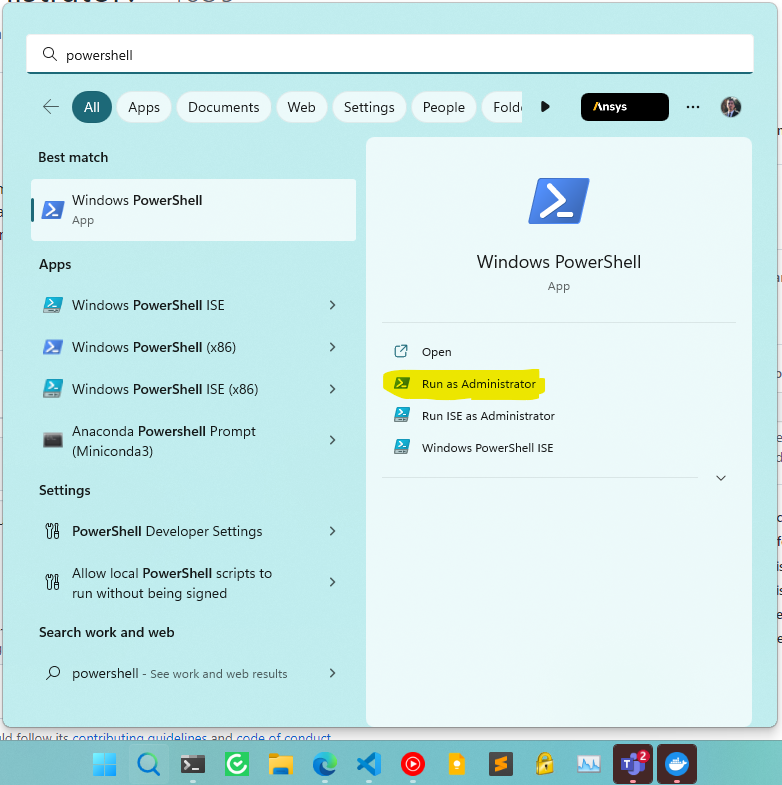Screen dimensions: 782x785
Task: Click Run ISE as Administrator
Action: click(488, 416)
